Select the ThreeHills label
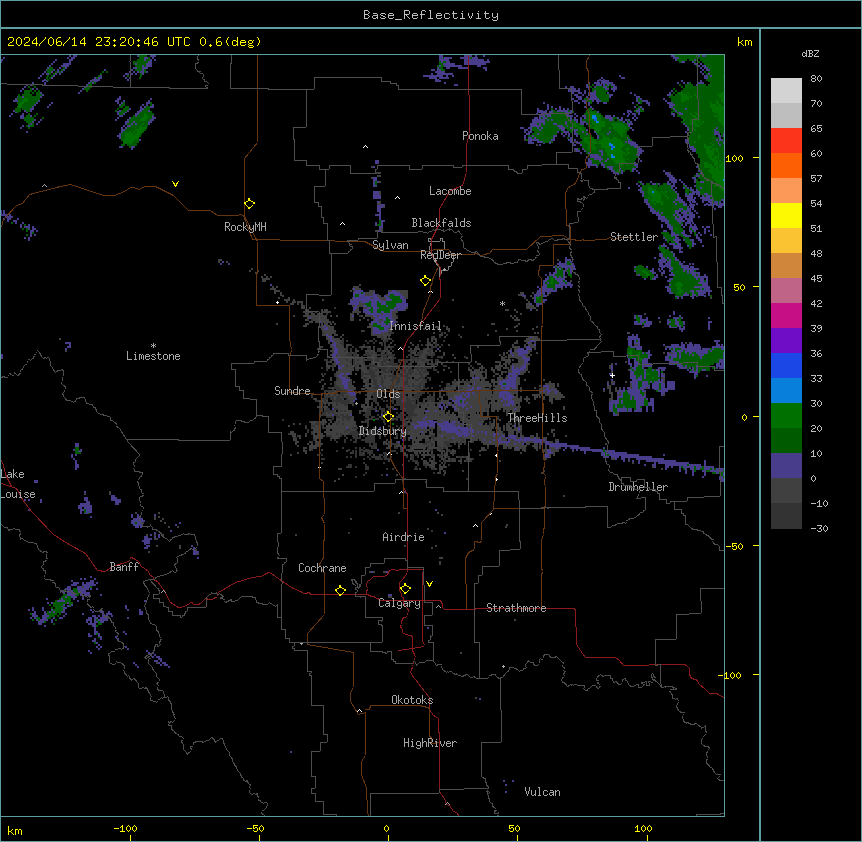 tap(537, 418)
